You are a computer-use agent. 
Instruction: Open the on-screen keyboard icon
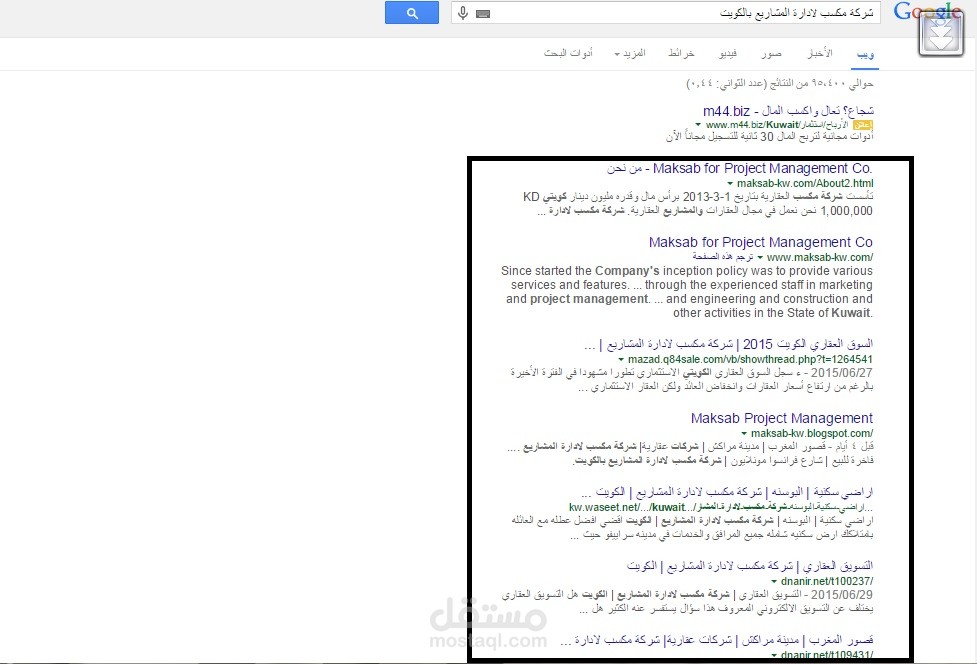pos(483,13)
